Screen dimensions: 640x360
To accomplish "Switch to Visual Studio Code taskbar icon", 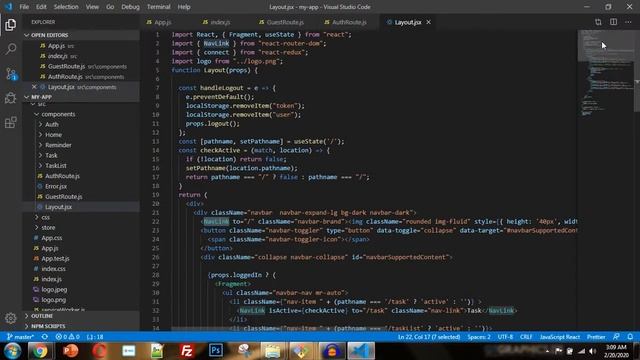I will (x=361, y=351).
